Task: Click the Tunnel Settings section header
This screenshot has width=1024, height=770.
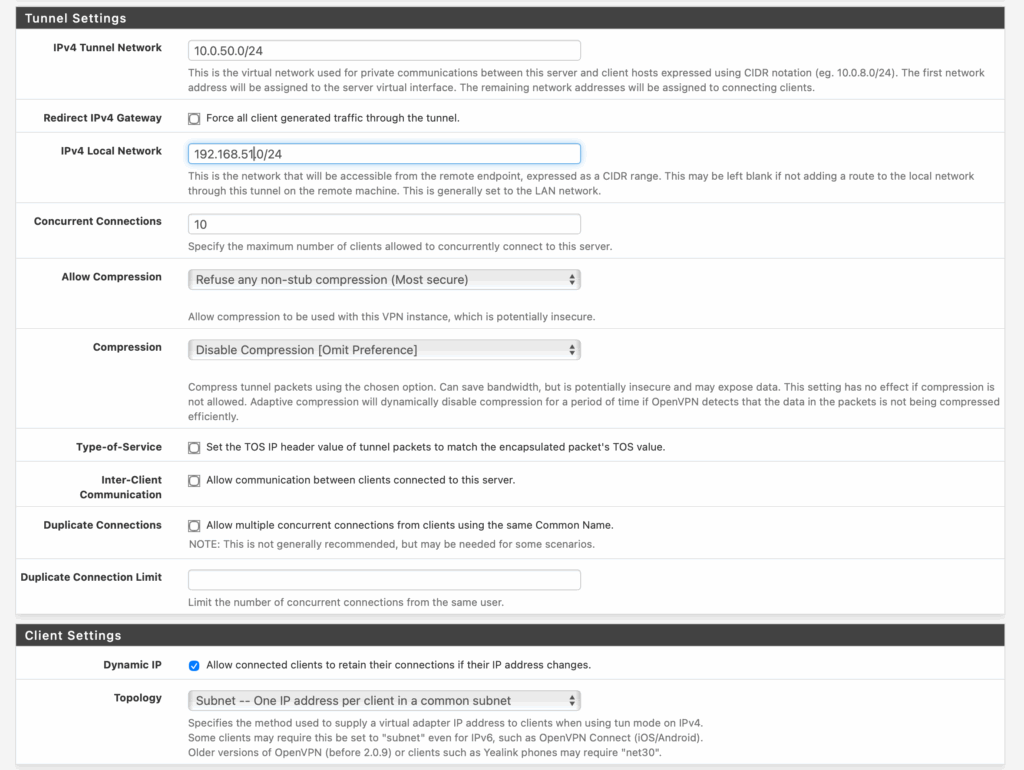Action: 76,18
